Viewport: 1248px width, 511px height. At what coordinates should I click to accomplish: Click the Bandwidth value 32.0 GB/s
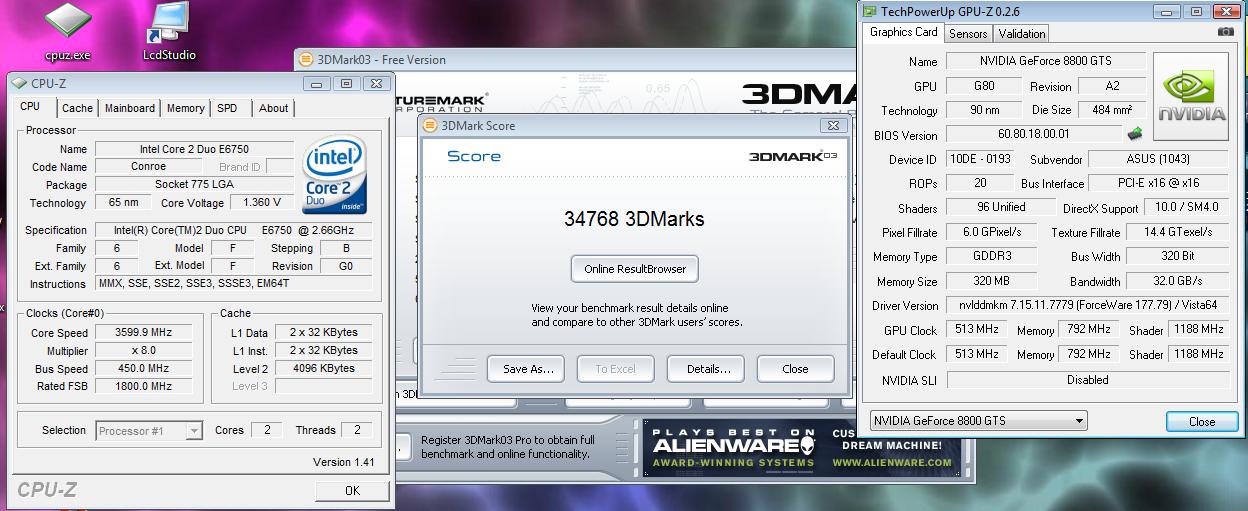(x=1177, y=281)
